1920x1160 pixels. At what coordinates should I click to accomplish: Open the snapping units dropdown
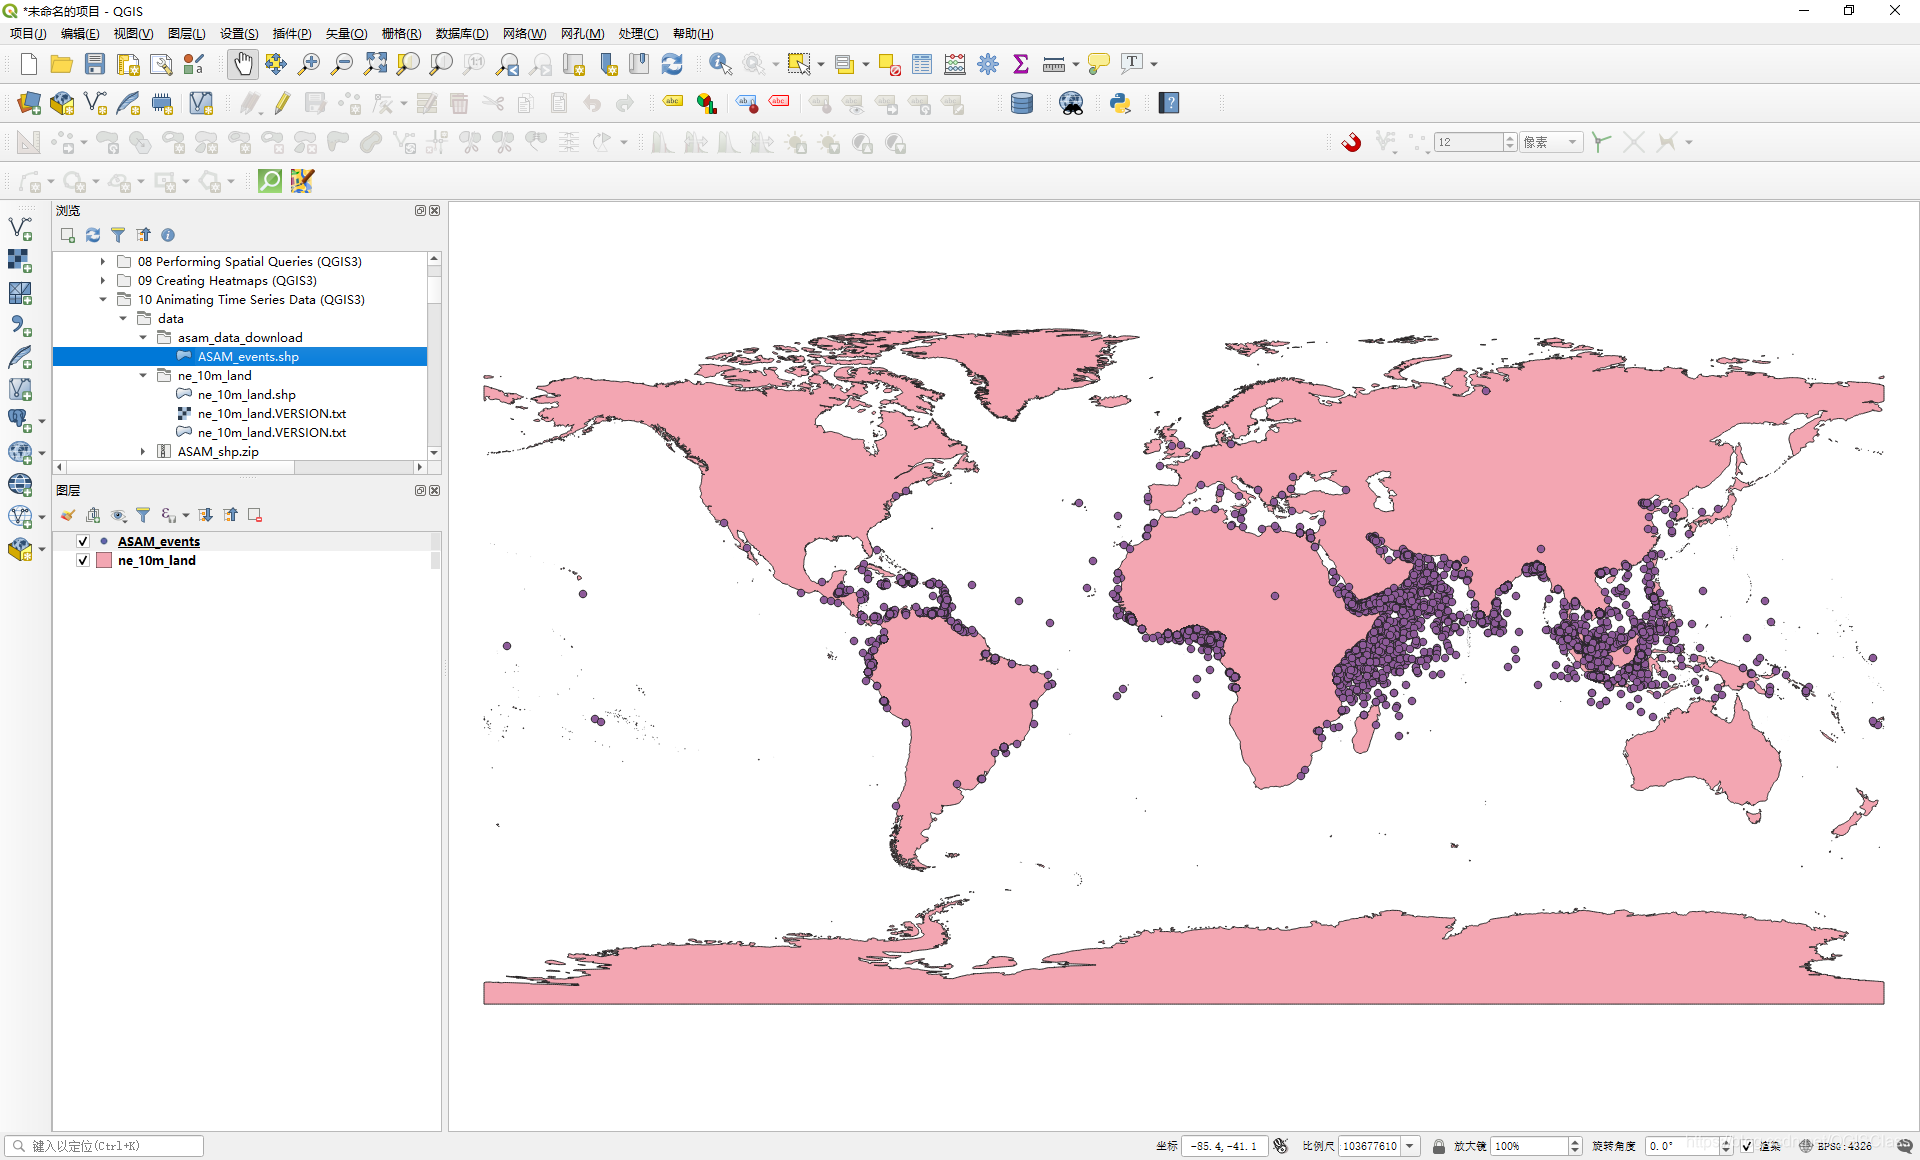pos(1551,142)
